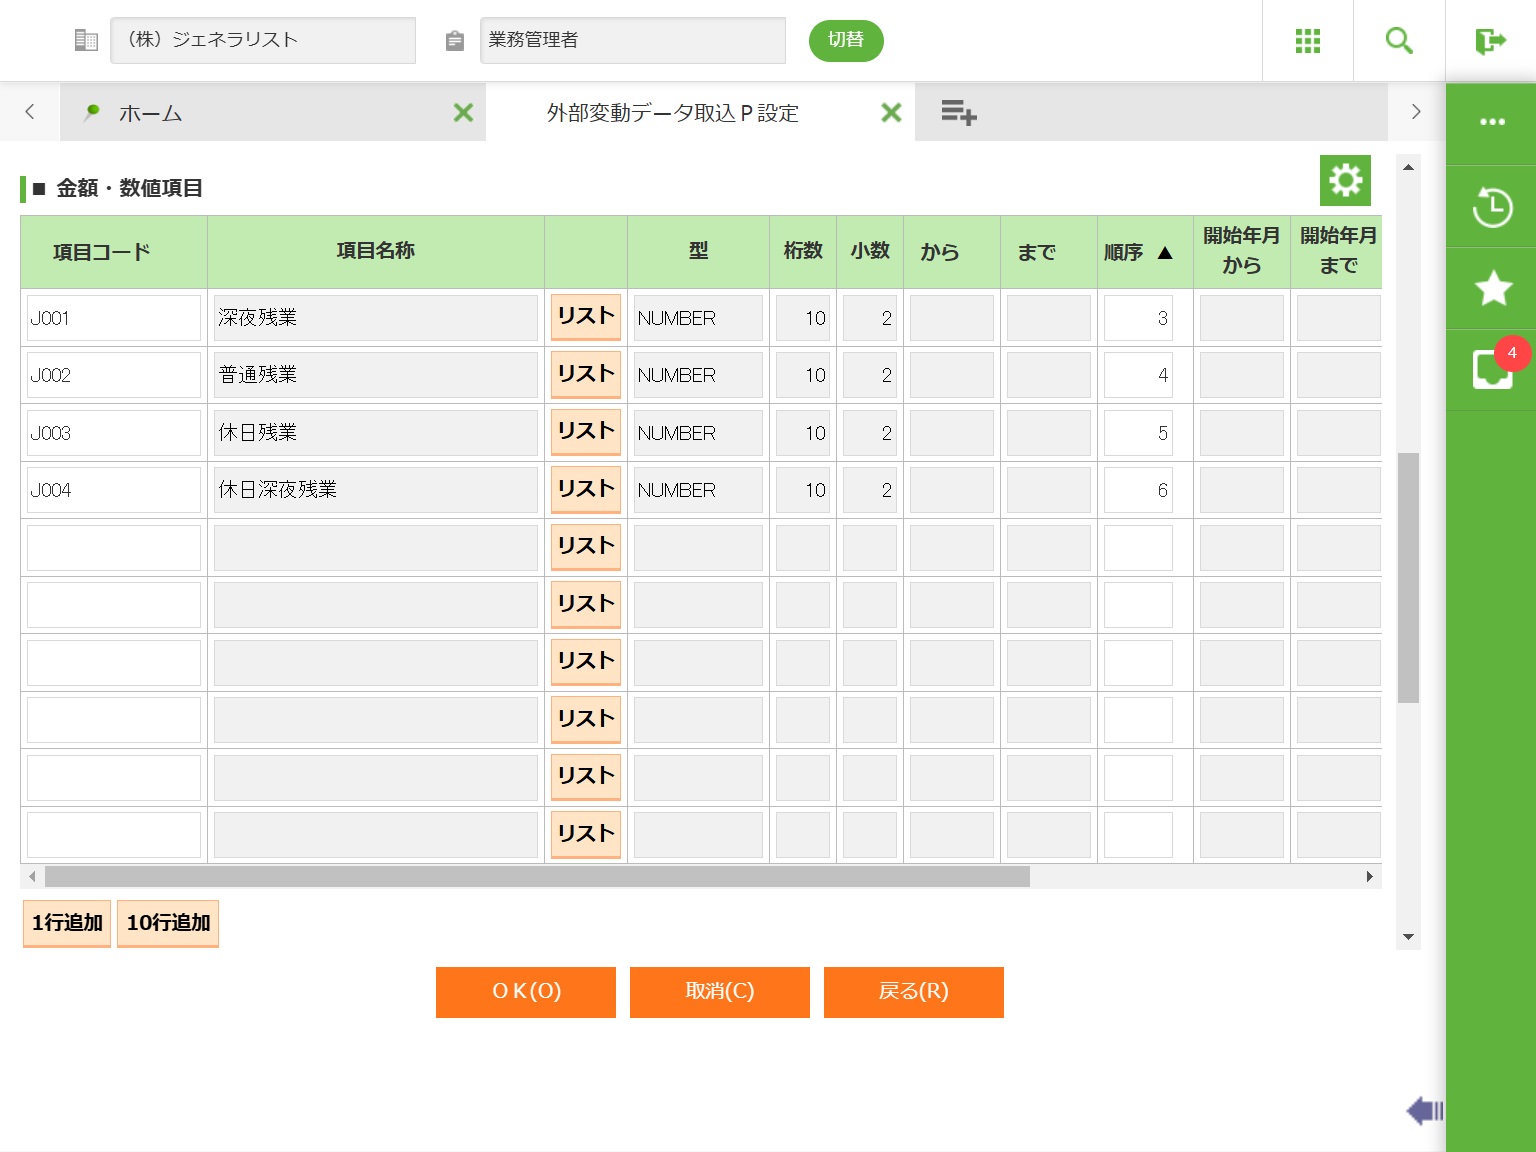This screenshot has height=1152, width=1536.
Task: Sort by the 順序 column header
Action: [x=1138, y=253]
